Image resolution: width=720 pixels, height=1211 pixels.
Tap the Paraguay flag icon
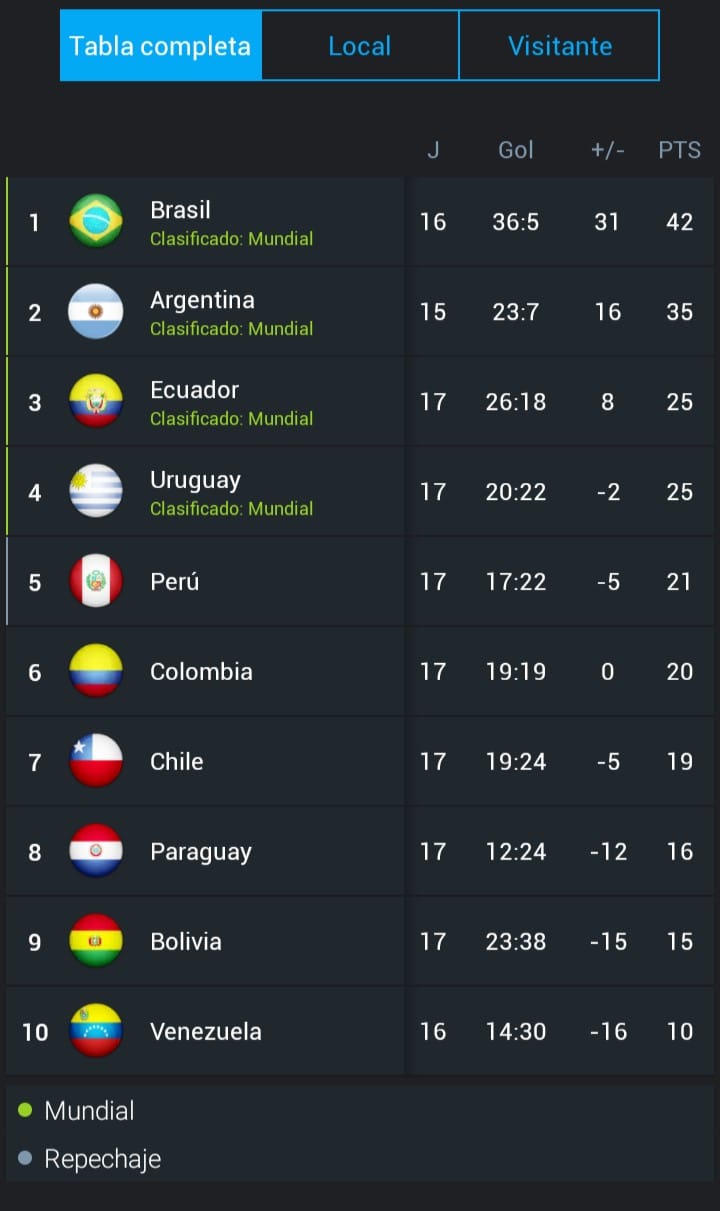pos(96,851)
